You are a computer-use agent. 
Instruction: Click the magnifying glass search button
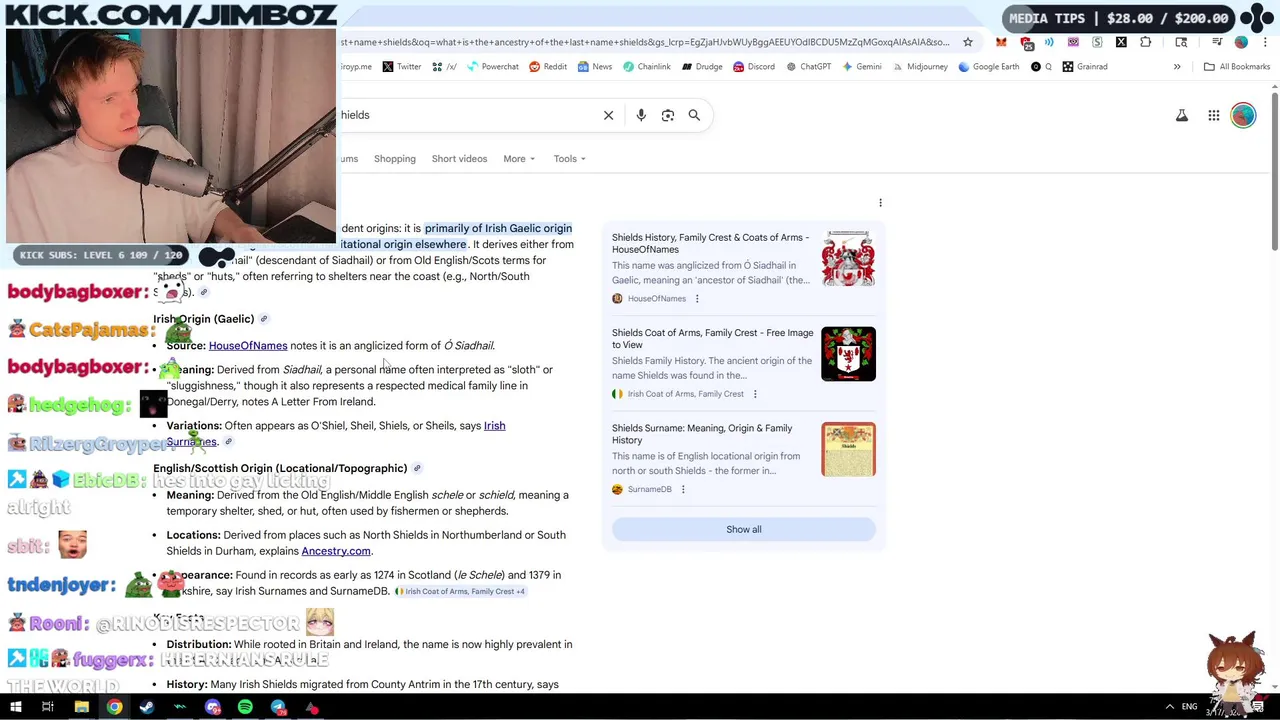[694, 115]
